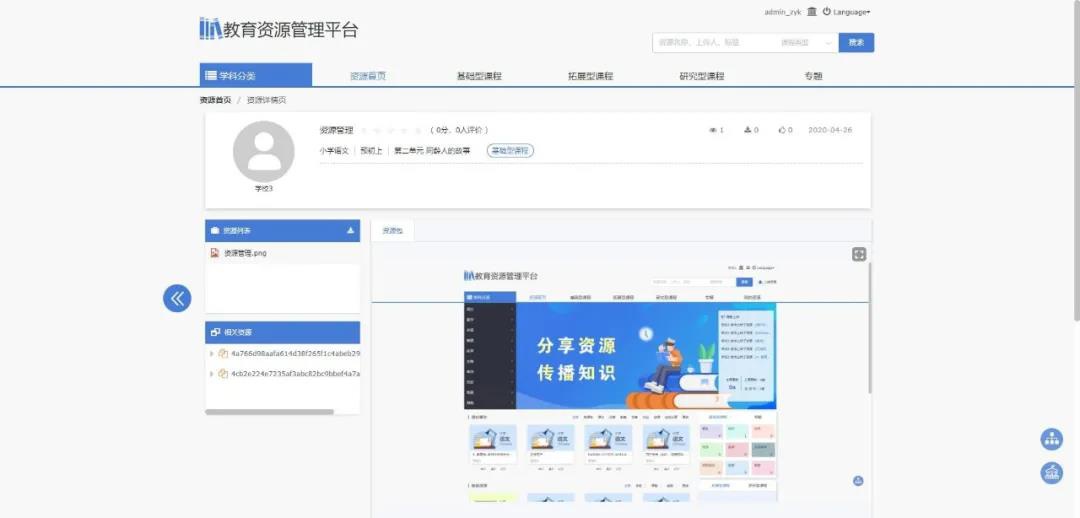1080x518 pixels.
Task: Click the 相关资源 header icon
Action: point(215,332)
